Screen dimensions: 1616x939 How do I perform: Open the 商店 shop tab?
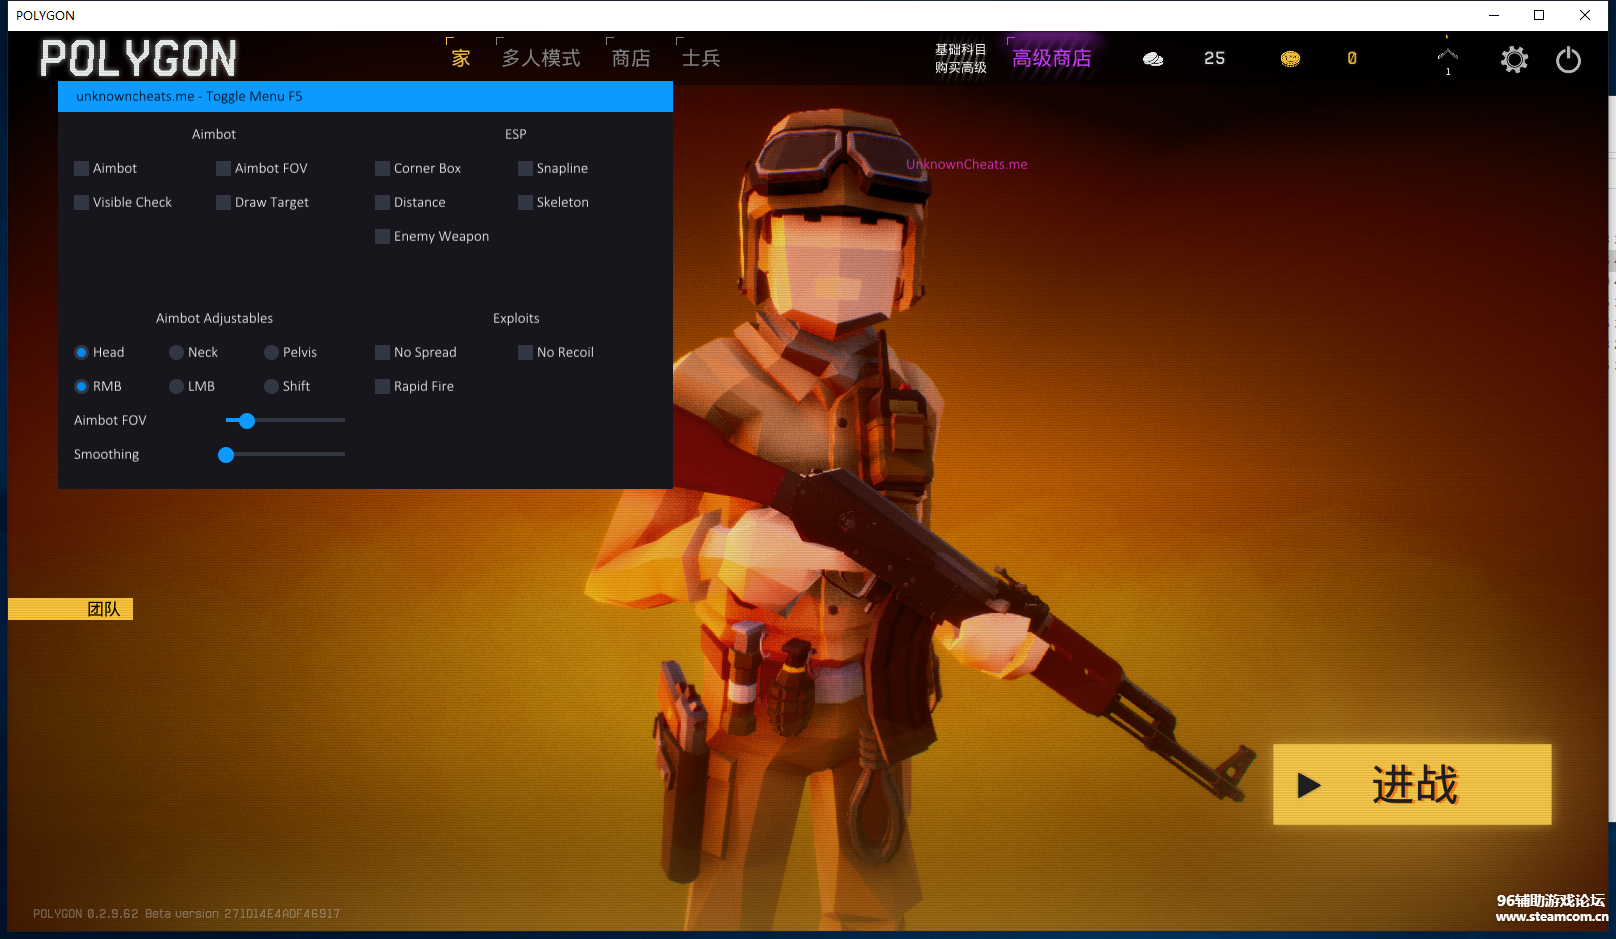[630, 58]
